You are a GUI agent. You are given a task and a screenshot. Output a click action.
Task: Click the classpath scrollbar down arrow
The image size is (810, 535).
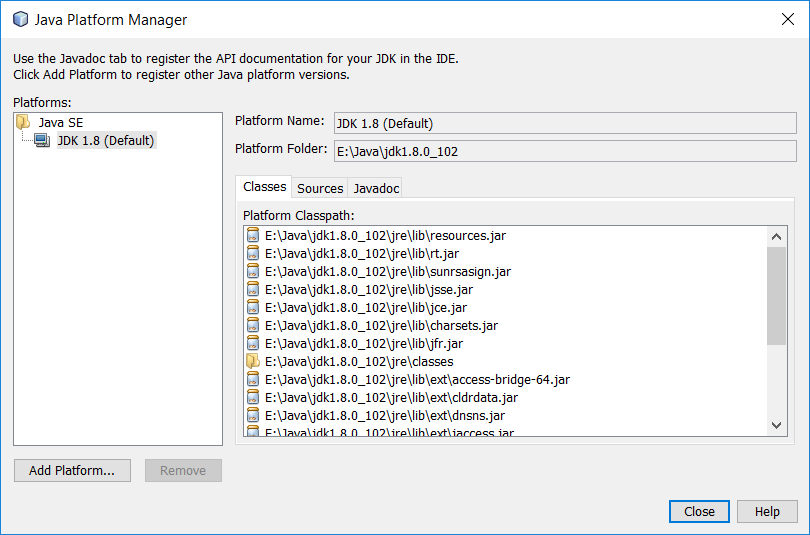point(776,425)
